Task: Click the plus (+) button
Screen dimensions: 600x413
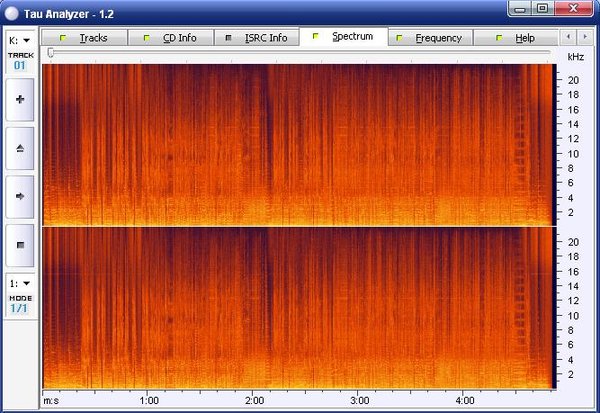Action: click(x=20, y=100)
